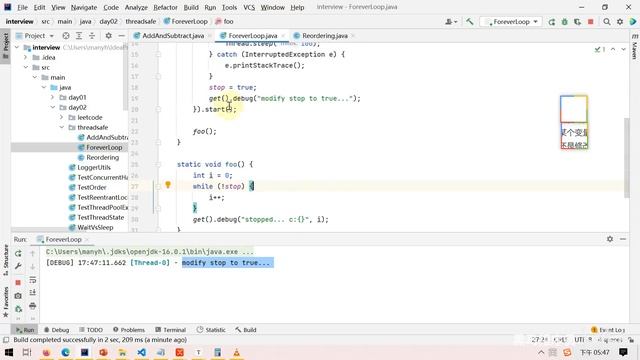Viewport: 640px width, 360px height.
Task: Expand the .idea folder
Action: [26, 58]
